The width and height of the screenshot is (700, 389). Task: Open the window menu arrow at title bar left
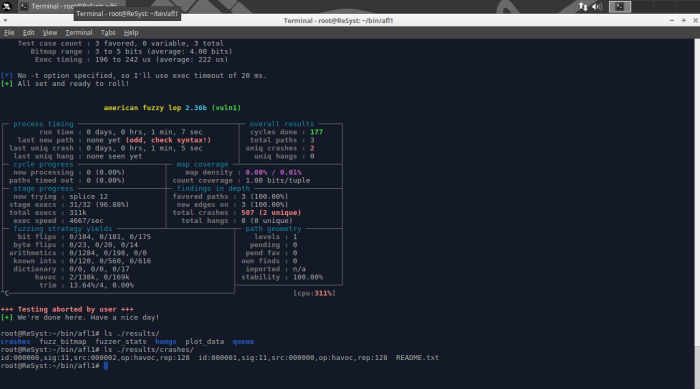(x=5, y=21)
